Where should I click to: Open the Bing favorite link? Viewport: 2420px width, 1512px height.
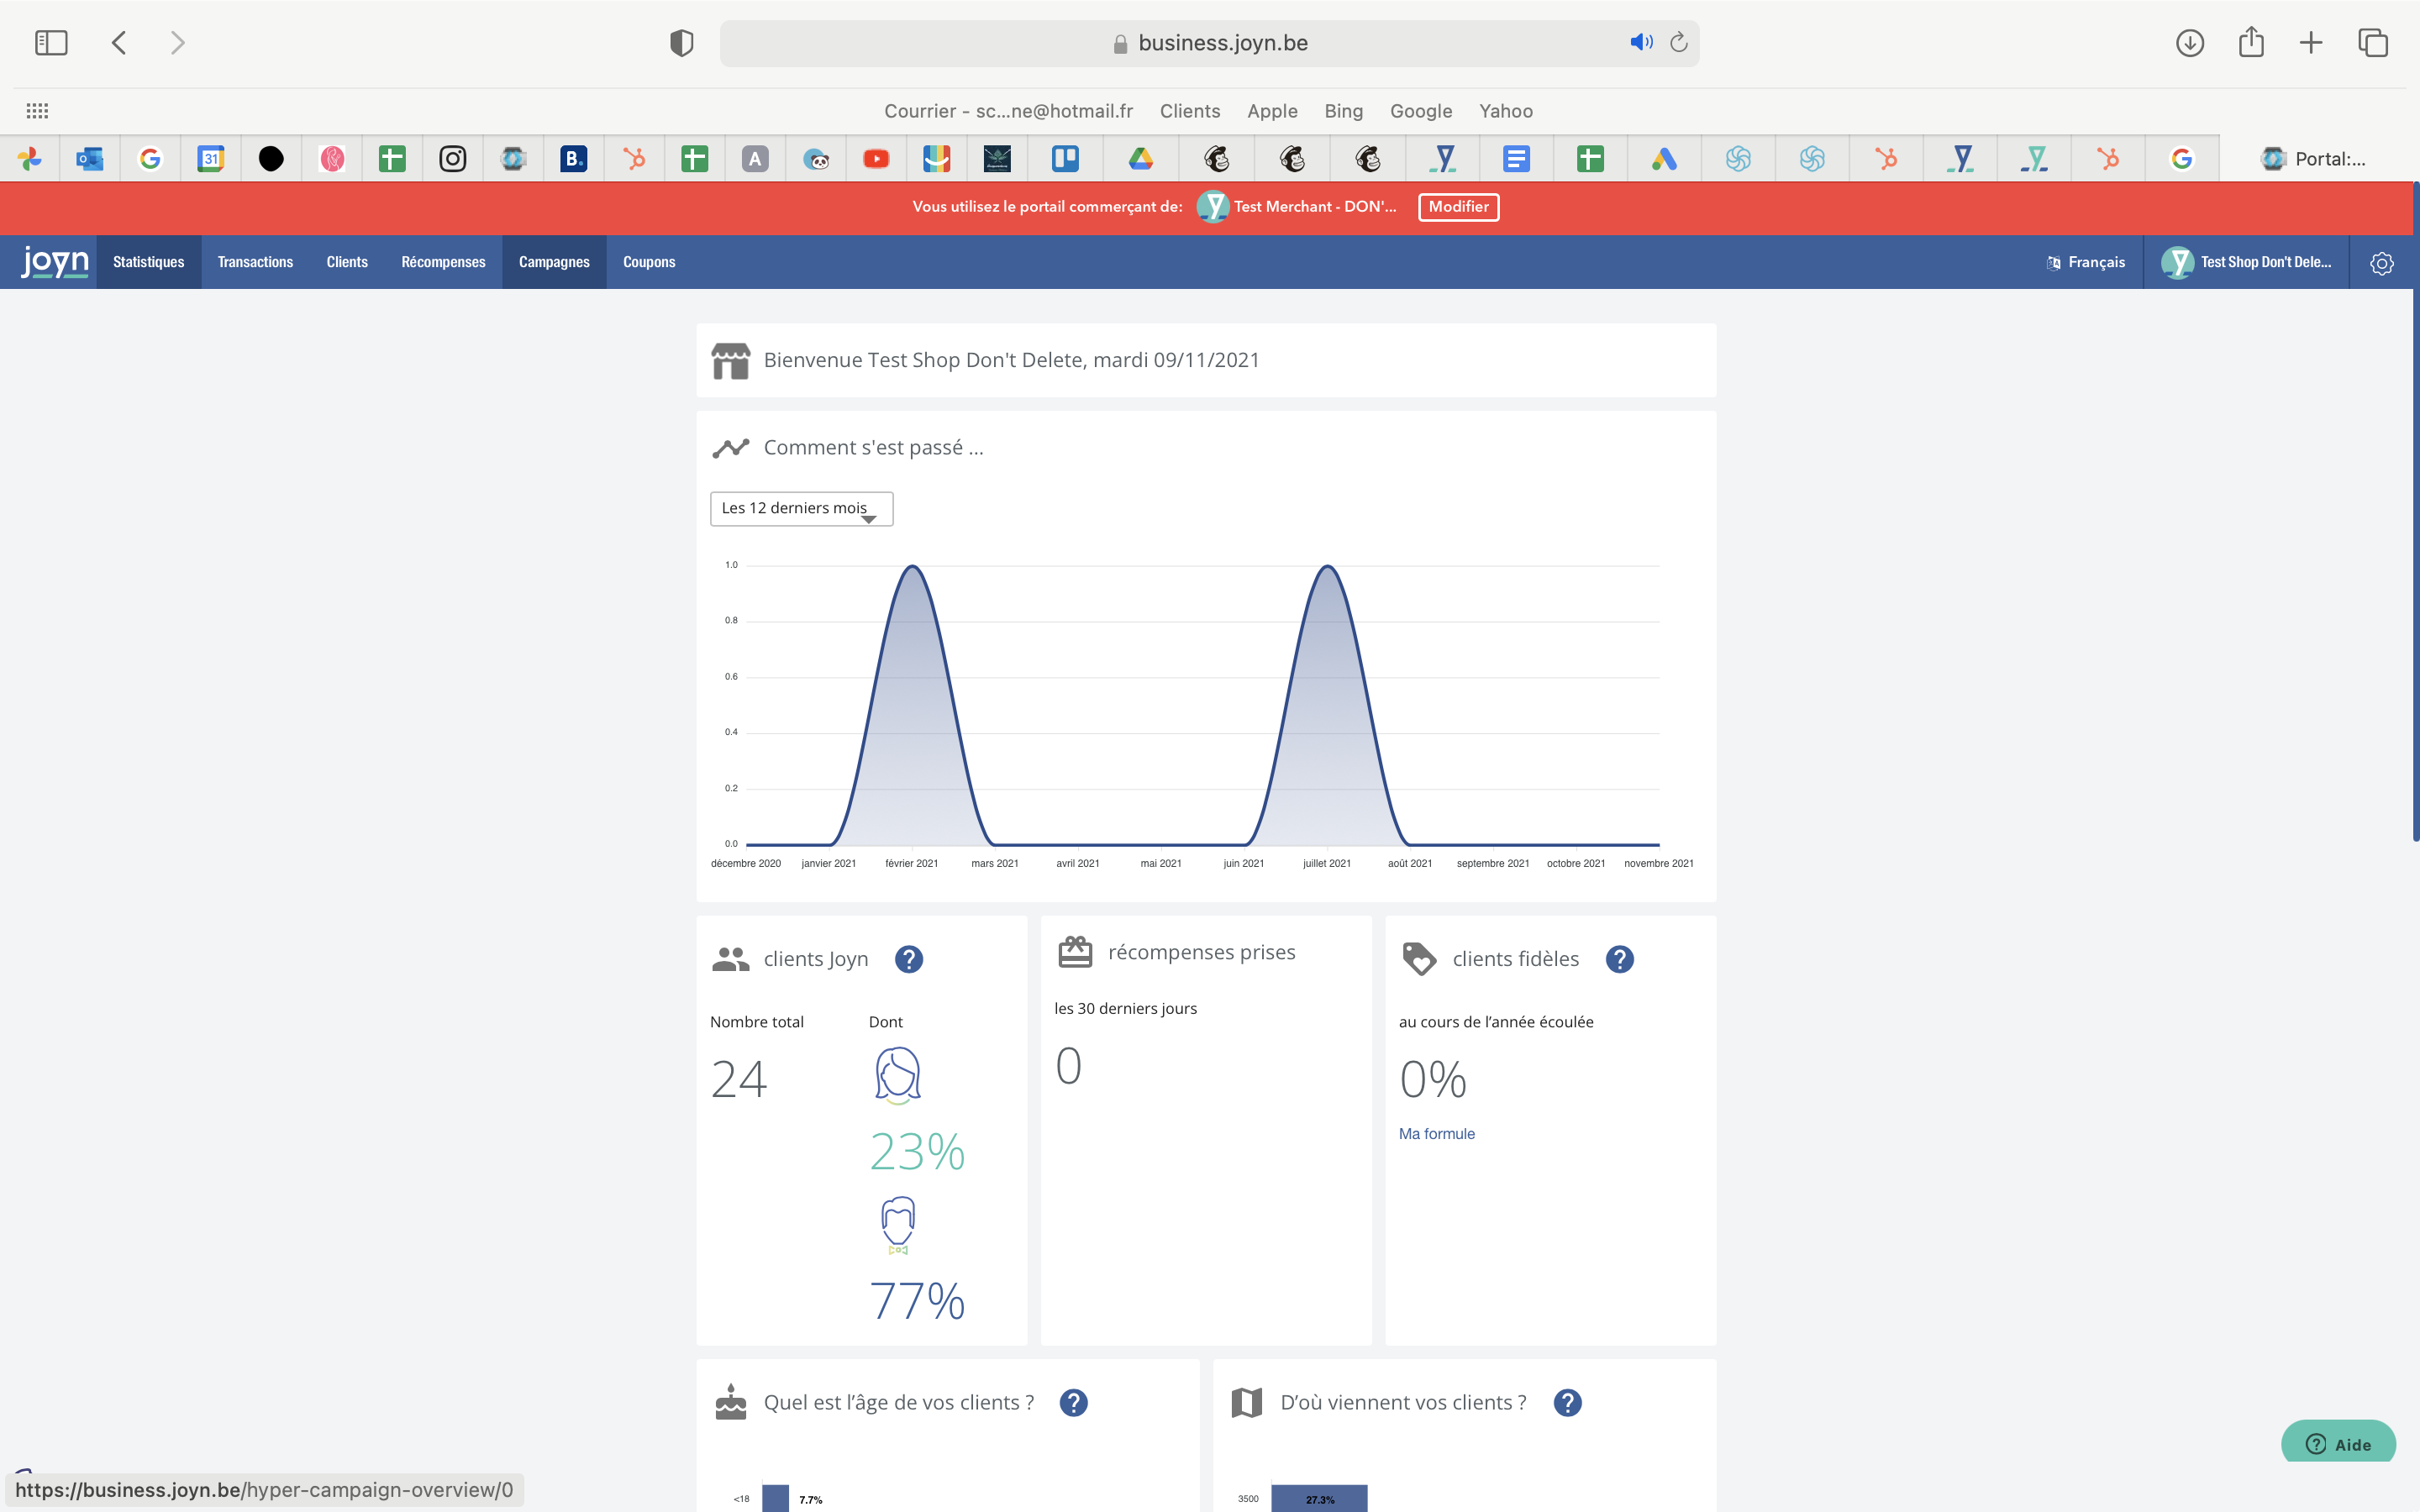1344,111
